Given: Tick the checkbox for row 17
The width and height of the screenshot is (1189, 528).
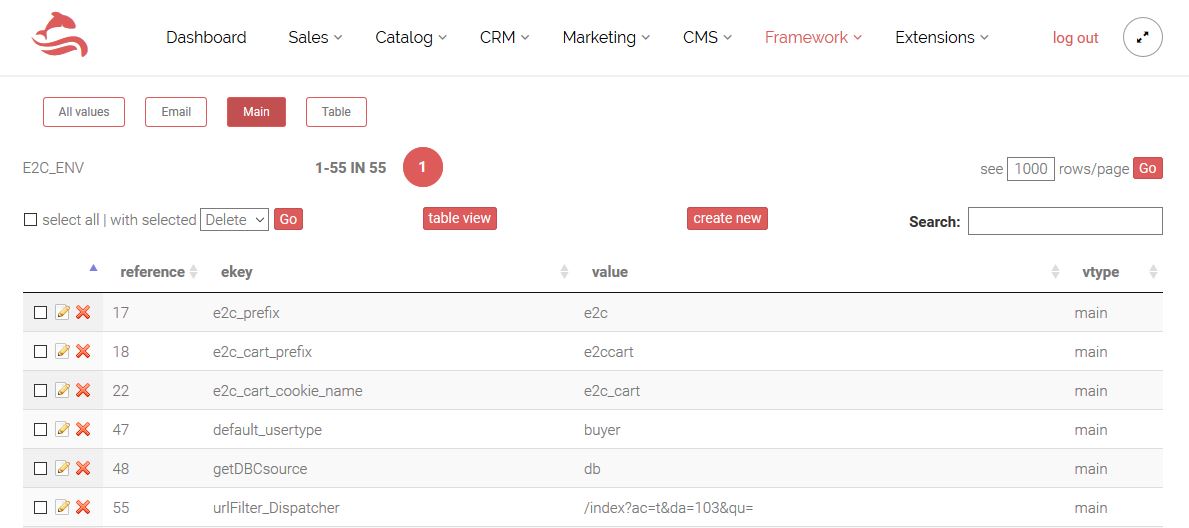Looking at the screenshot, I should (x=41, y=313).
